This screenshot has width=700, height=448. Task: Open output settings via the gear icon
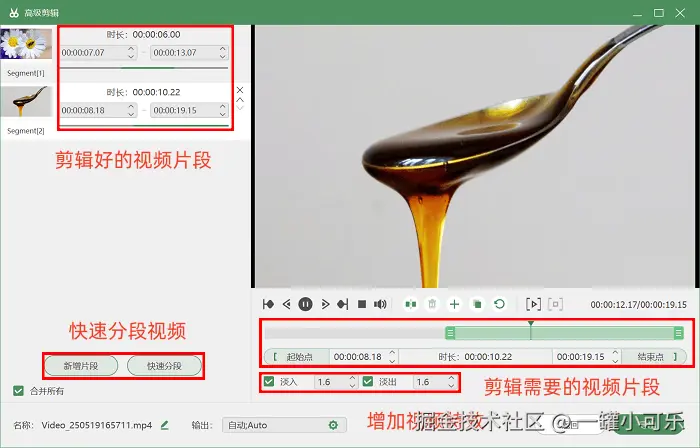(333, 425)
